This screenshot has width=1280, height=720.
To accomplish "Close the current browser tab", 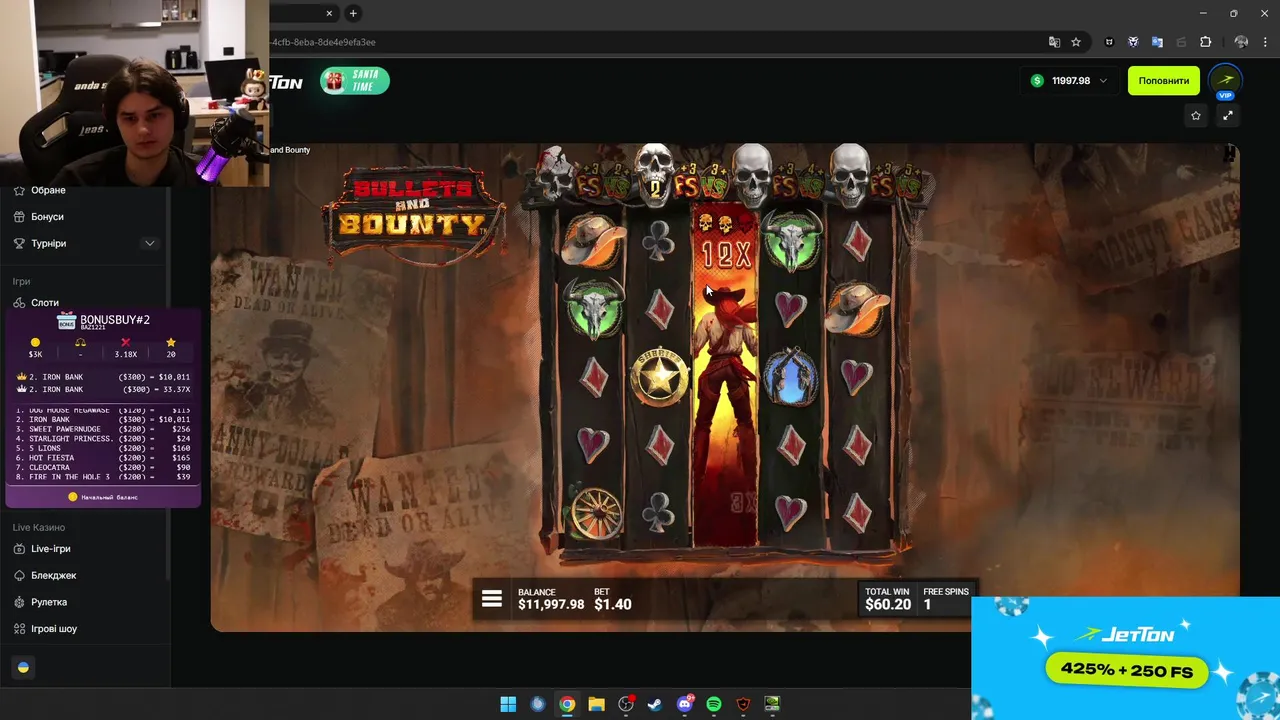I will coord(329,13).
